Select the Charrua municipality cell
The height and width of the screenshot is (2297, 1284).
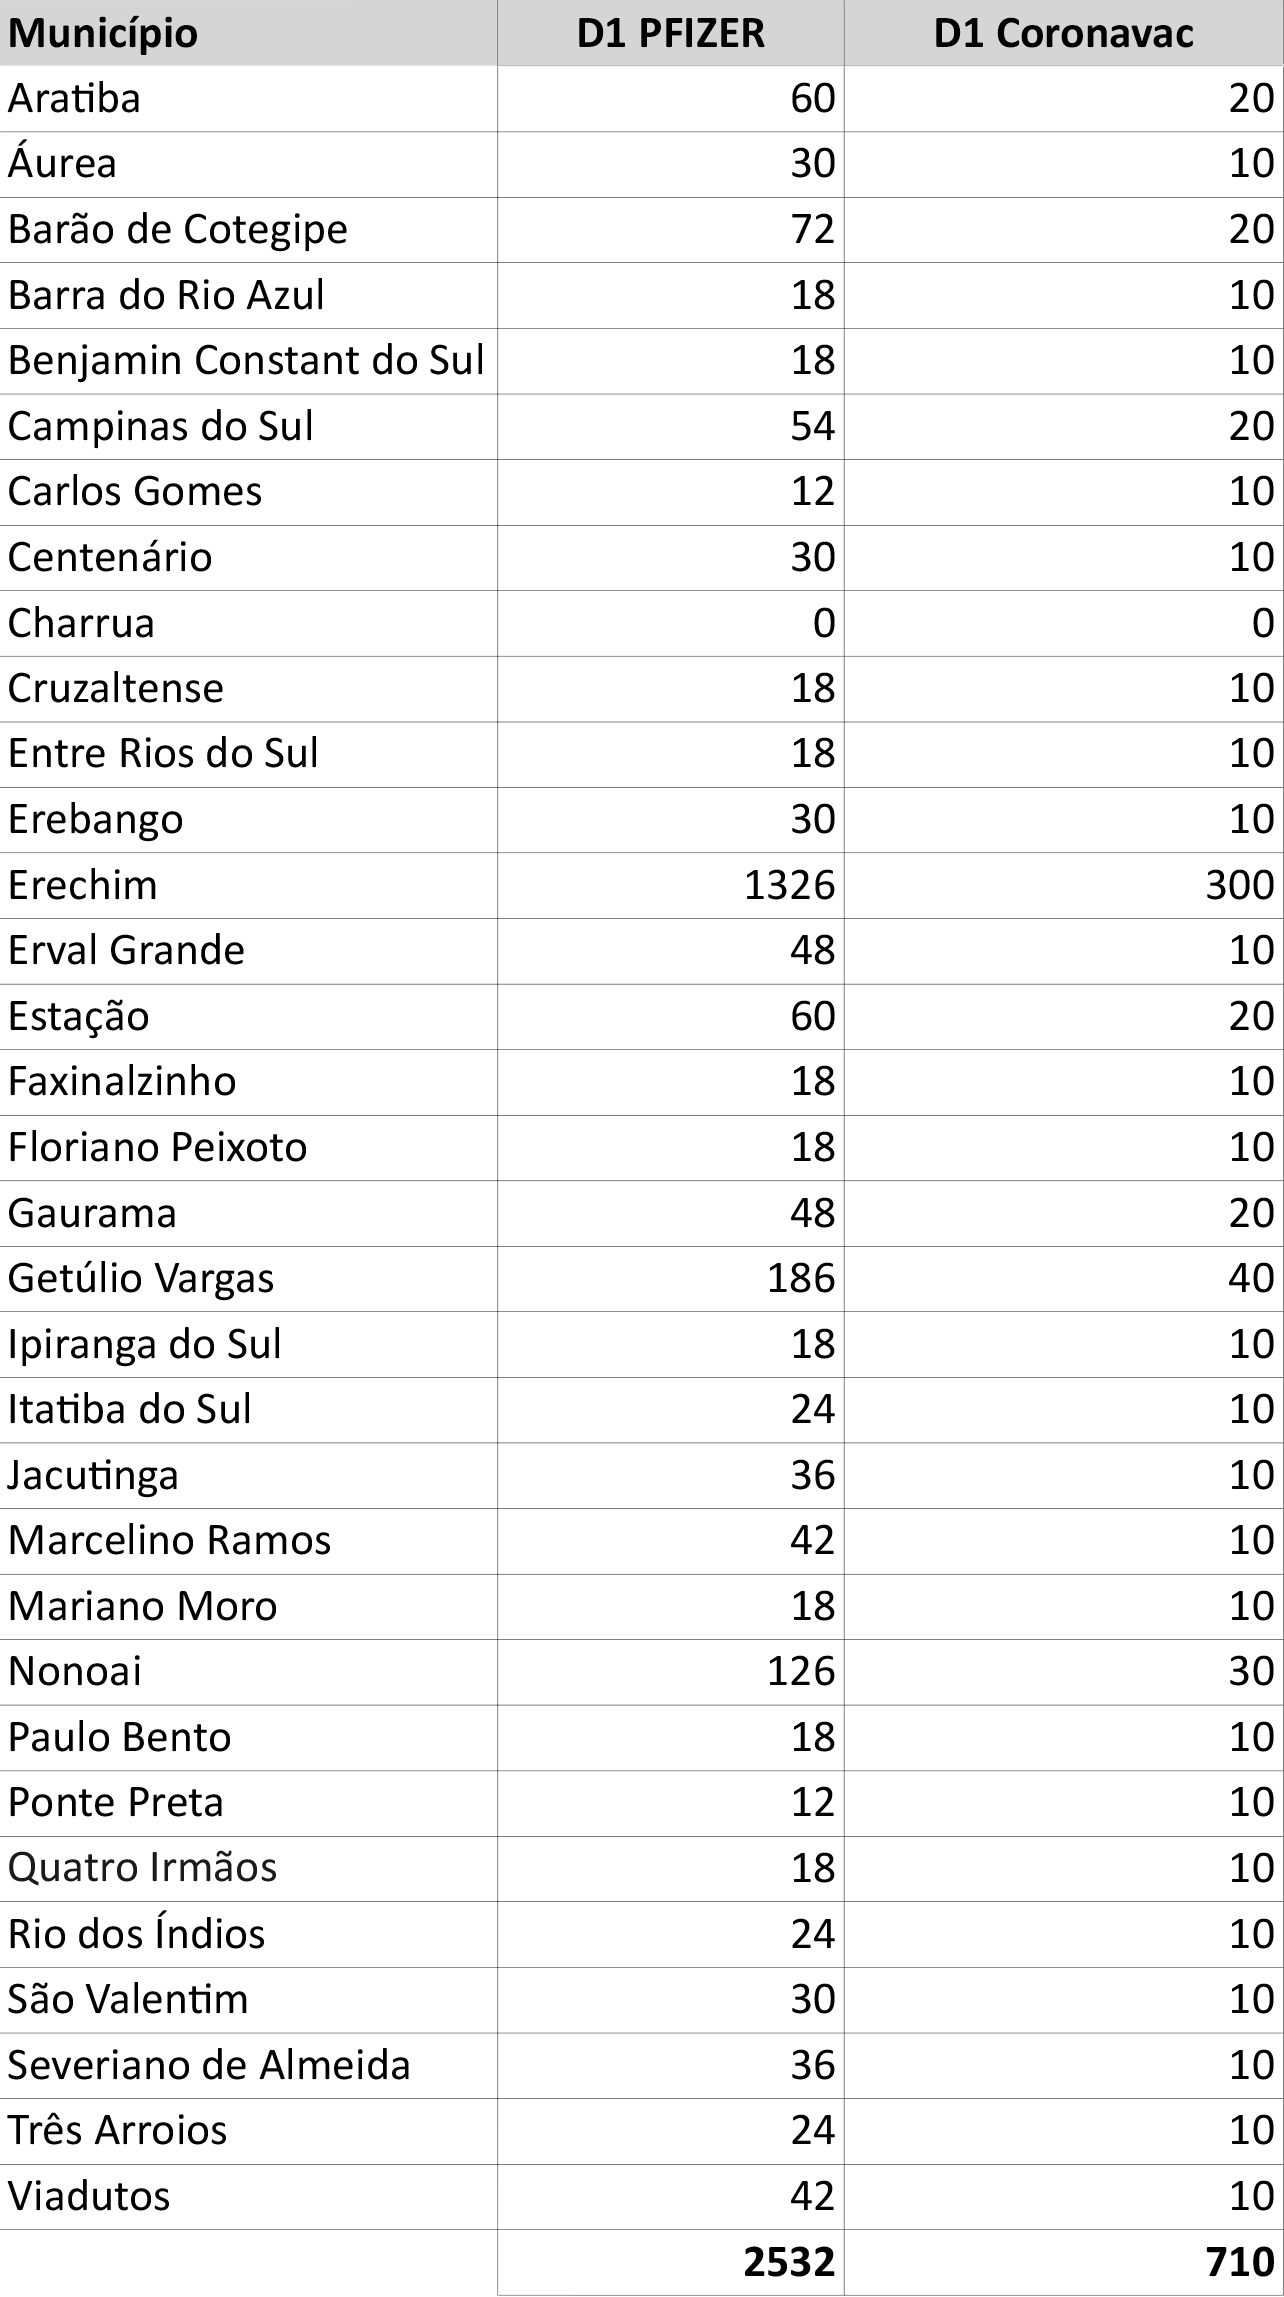tap(248, 623)
